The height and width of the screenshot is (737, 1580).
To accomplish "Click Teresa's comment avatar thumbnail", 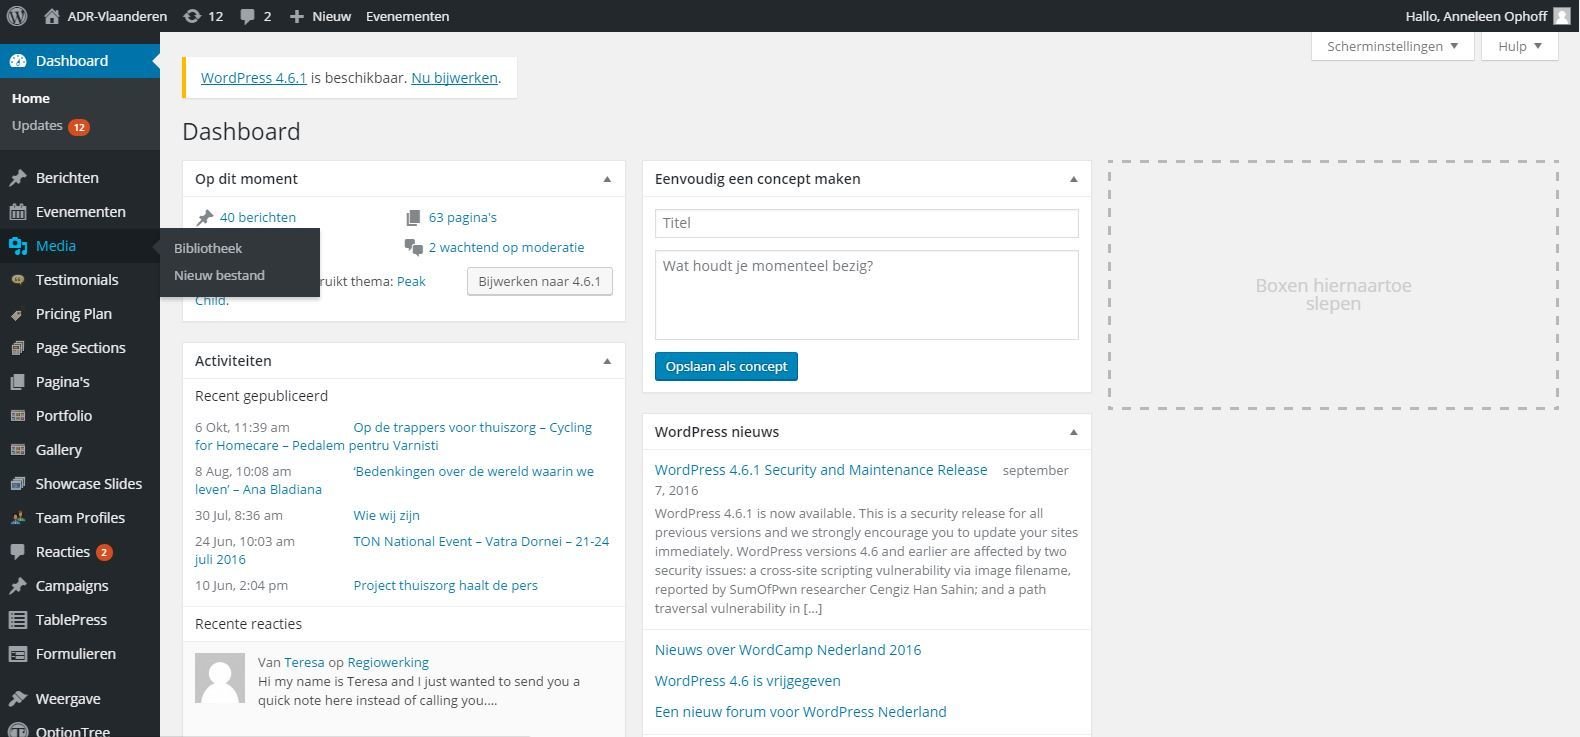I will pos(220,679).
